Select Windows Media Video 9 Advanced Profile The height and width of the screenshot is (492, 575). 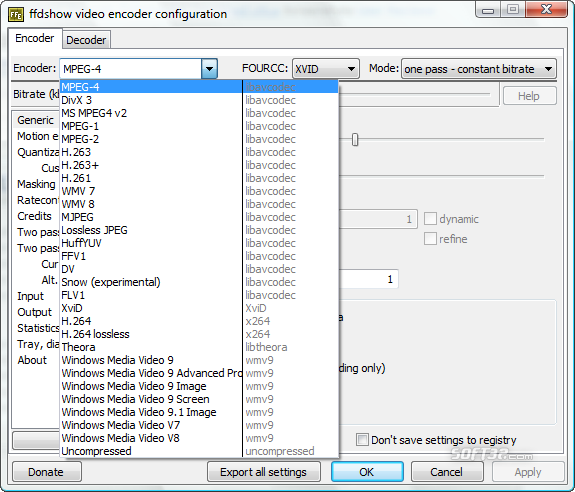(x=198, y=373)
